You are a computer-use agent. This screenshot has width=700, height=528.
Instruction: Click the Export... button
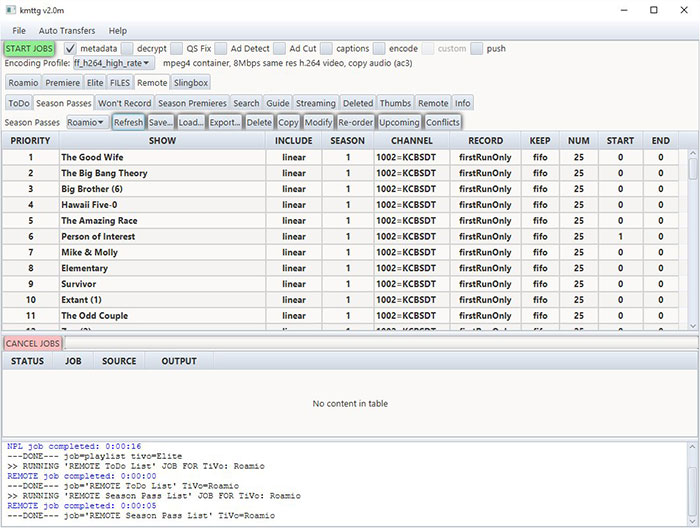pos(225,122)
